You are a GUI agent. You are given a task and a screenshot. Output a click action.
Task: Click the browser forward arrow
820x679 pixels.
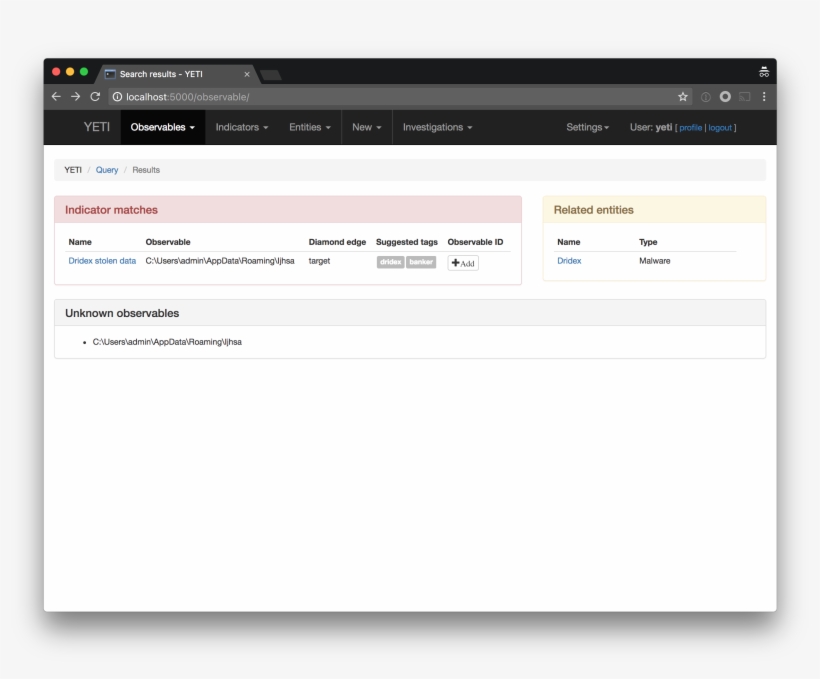pyautogui.click(x=76, y=97)
